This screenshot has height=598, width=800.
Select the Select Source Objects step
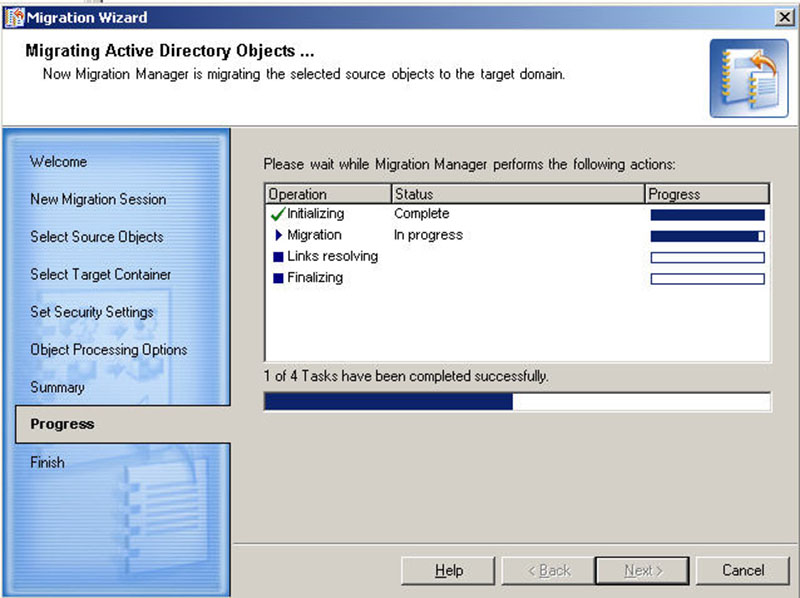coord(97,237)
